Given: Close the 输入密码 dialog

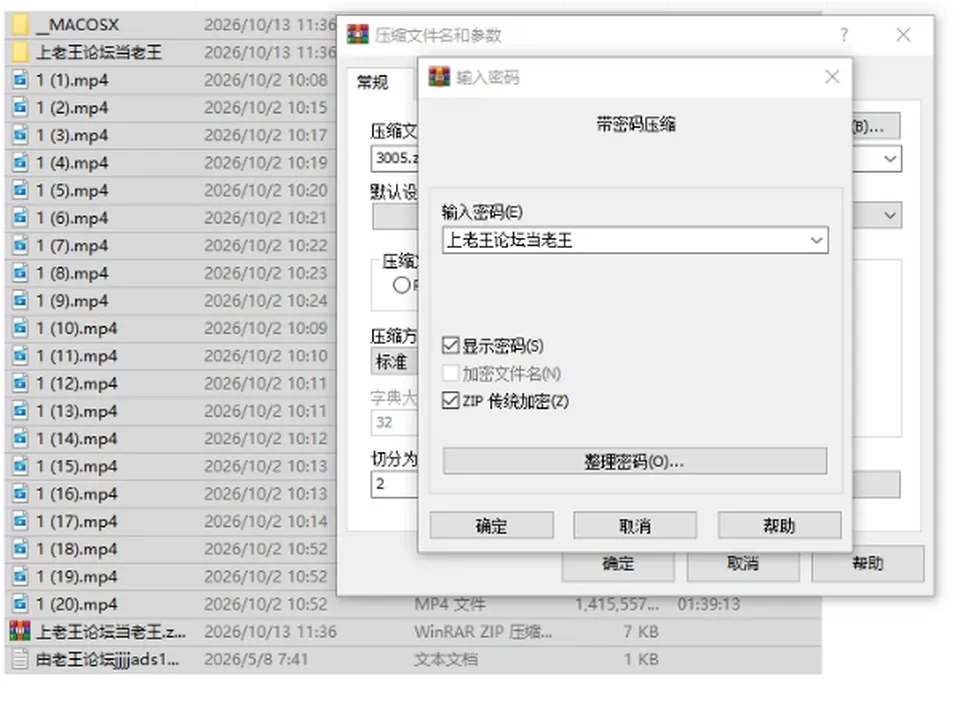Looking at the screenshot, I should (x=832, y=77).
